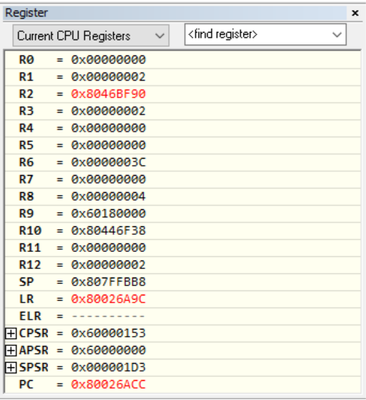Viewport: 366px width, 400px height.
Task: Select the ELR dashed value
Action: point(108,316)
